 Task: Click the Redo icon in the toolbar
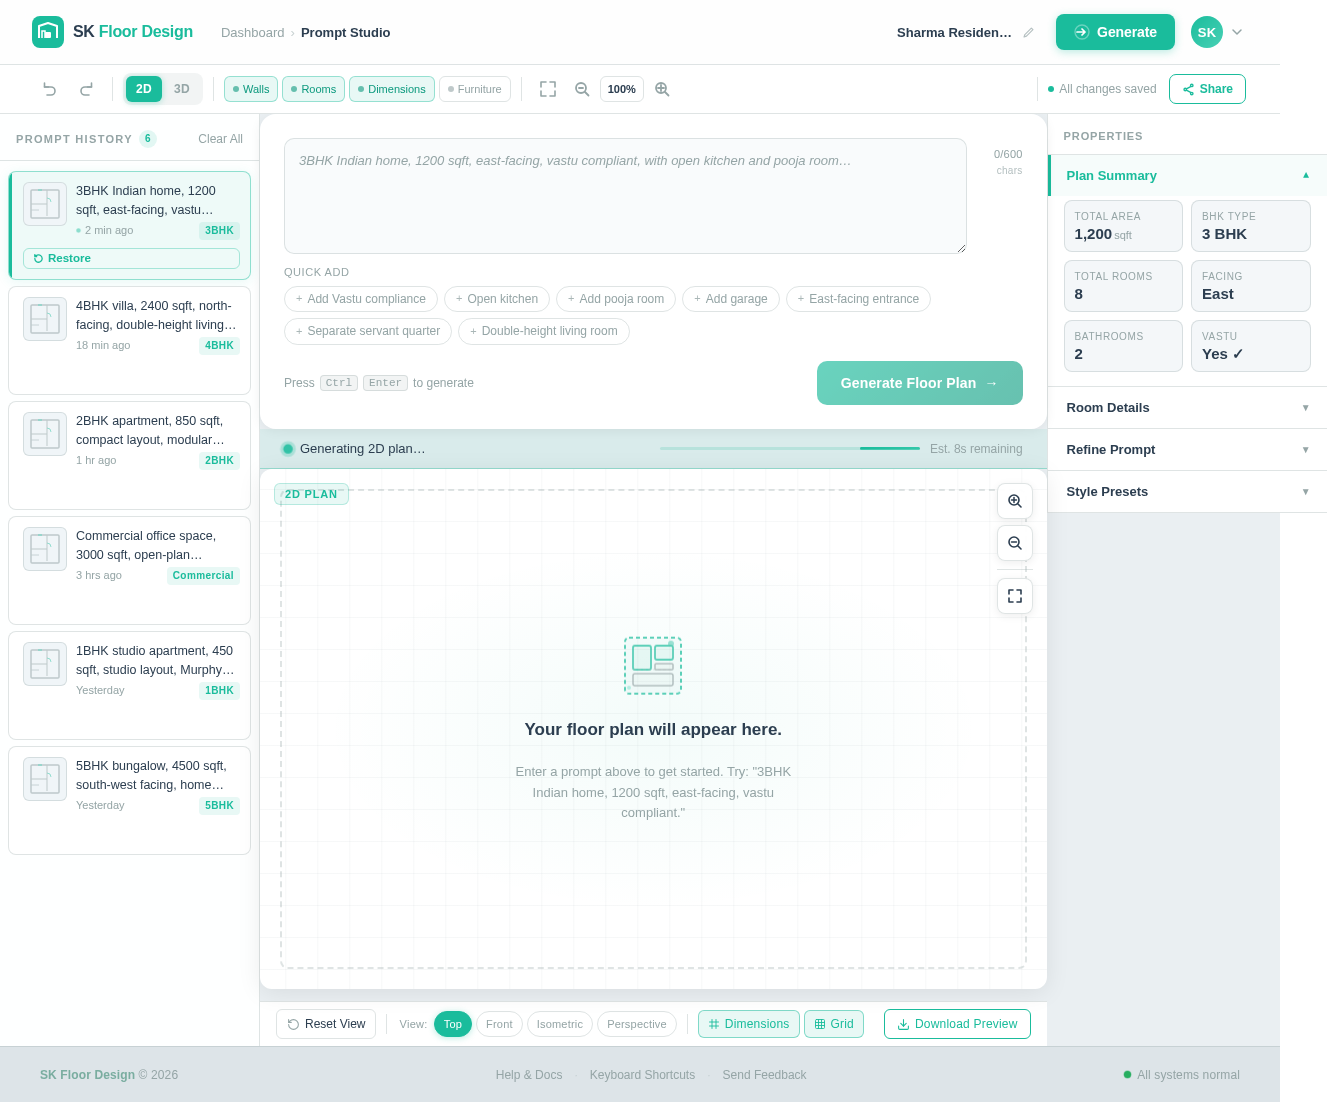pyautogui.click(x=86, y=89)
